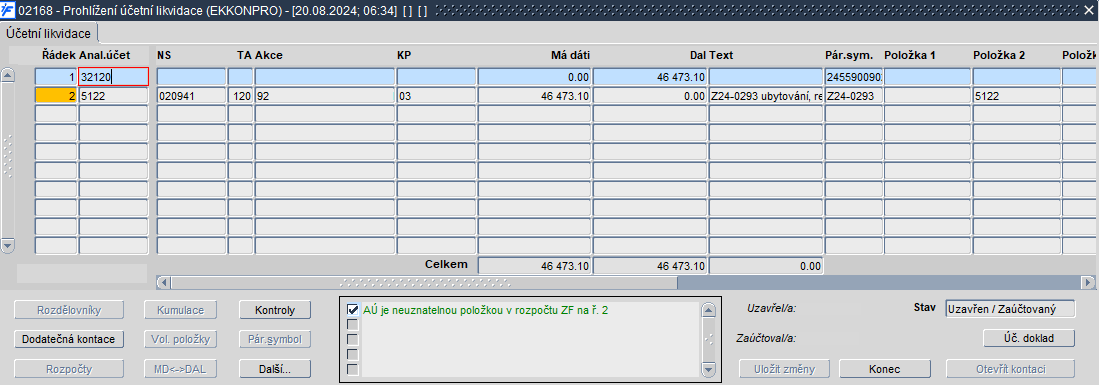
Task: Select row number 1 in Řádek column
Action: pos(56,76)
